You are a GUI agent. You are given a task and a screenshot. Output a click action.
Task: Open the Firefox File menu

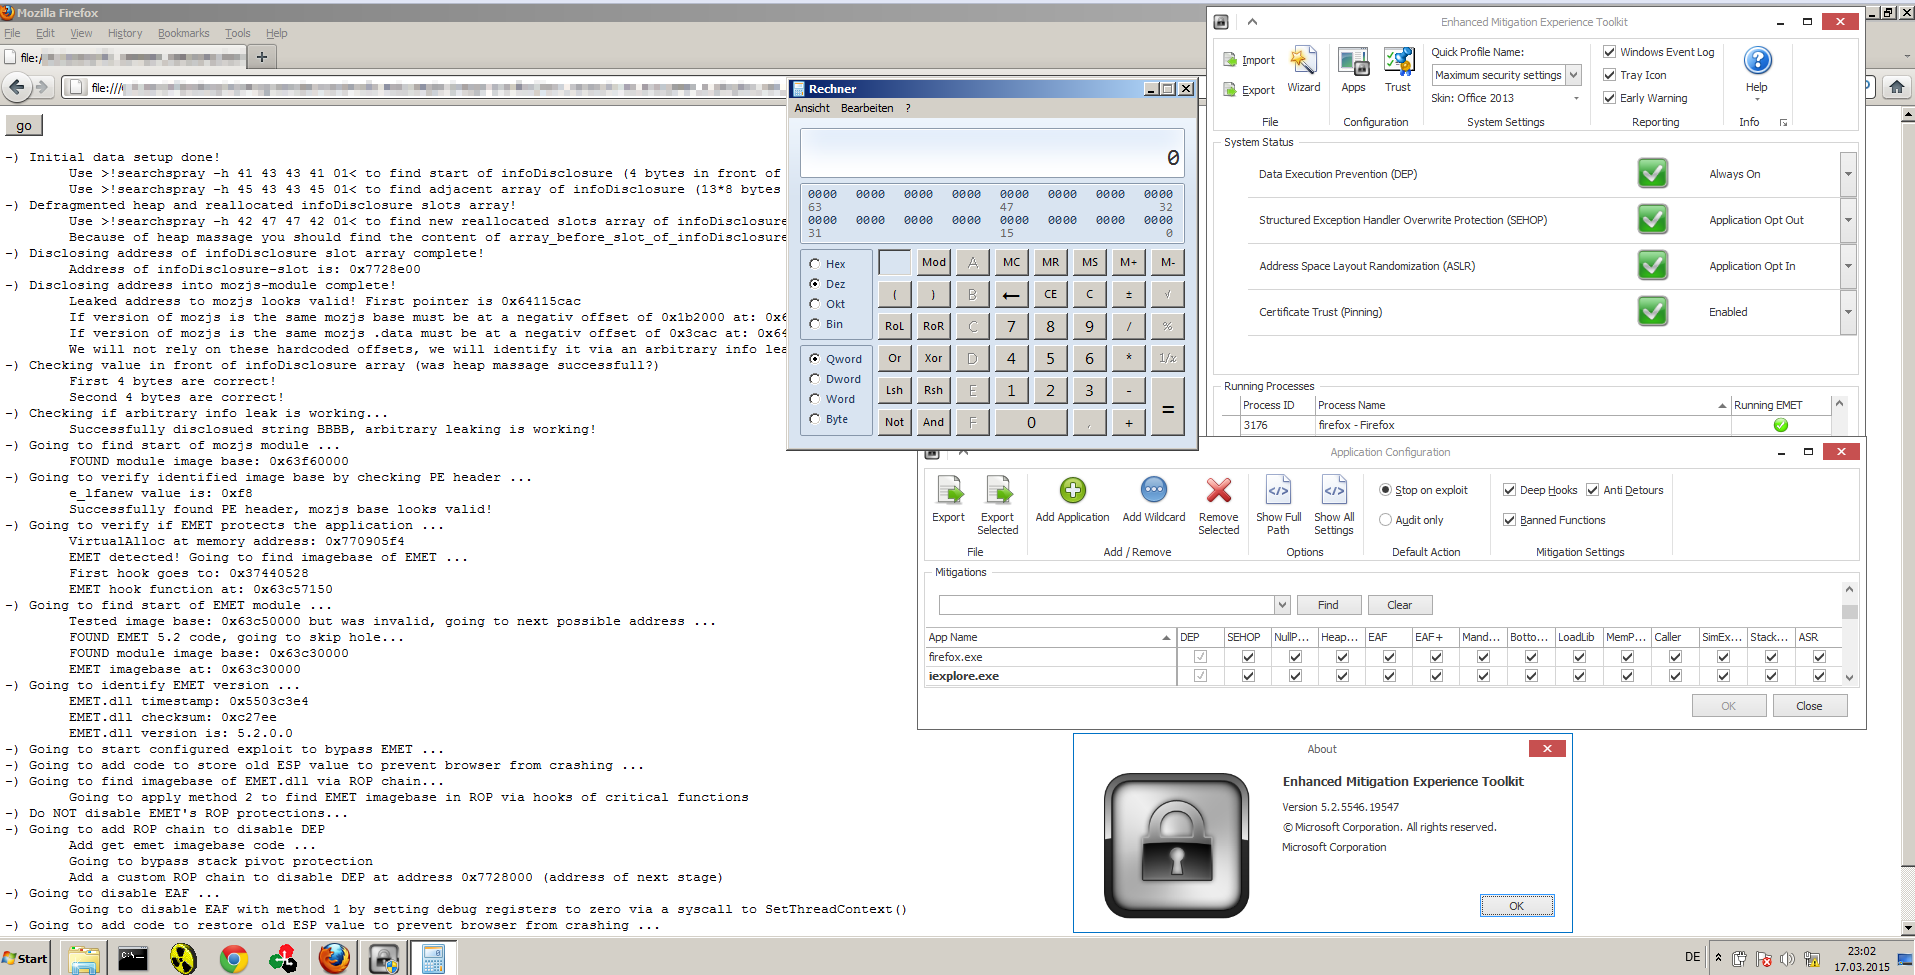(x=12, y=33)
